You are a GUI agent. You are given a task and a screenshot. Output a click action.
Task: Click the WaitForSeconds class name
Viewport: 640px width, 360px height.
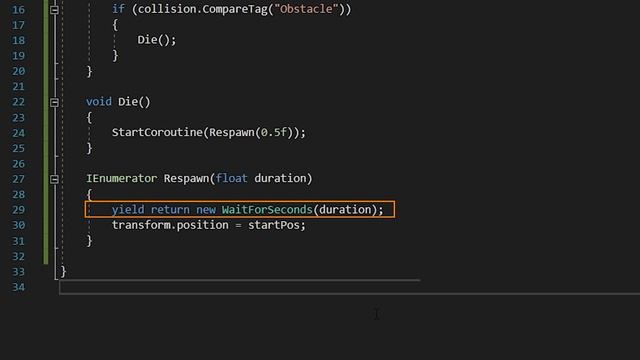point(267,209)
